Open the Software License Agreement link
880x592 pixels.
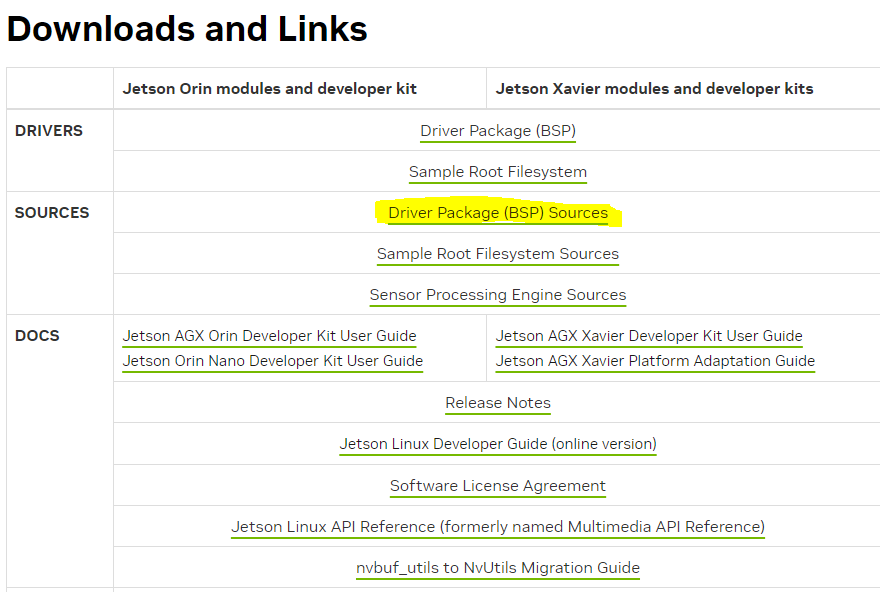point(498,485)
